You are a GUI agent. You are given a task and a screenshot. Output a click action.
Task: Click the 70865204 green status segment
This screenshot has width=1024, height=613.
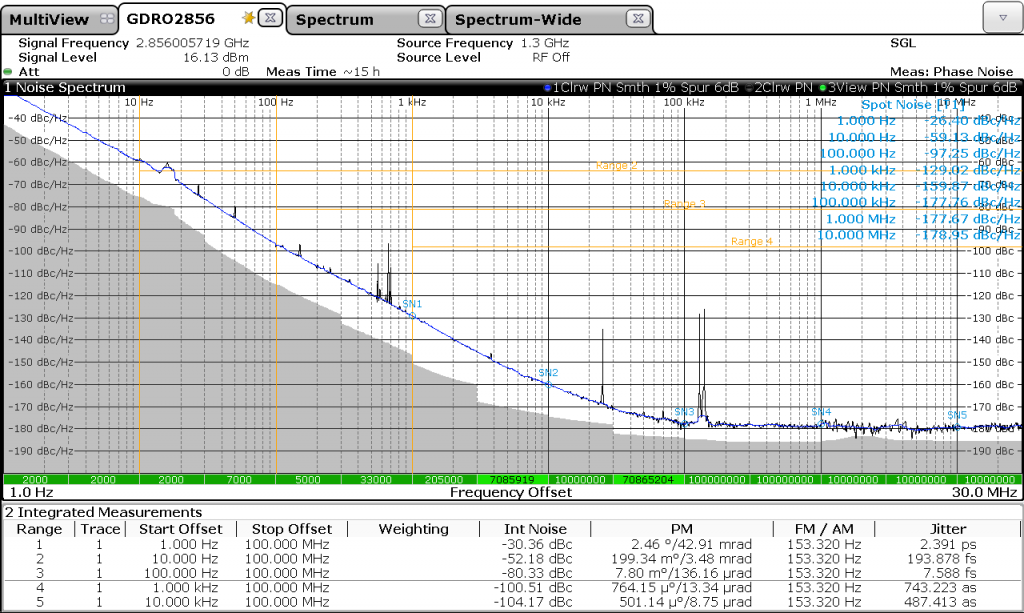click(x=648, y=480)
